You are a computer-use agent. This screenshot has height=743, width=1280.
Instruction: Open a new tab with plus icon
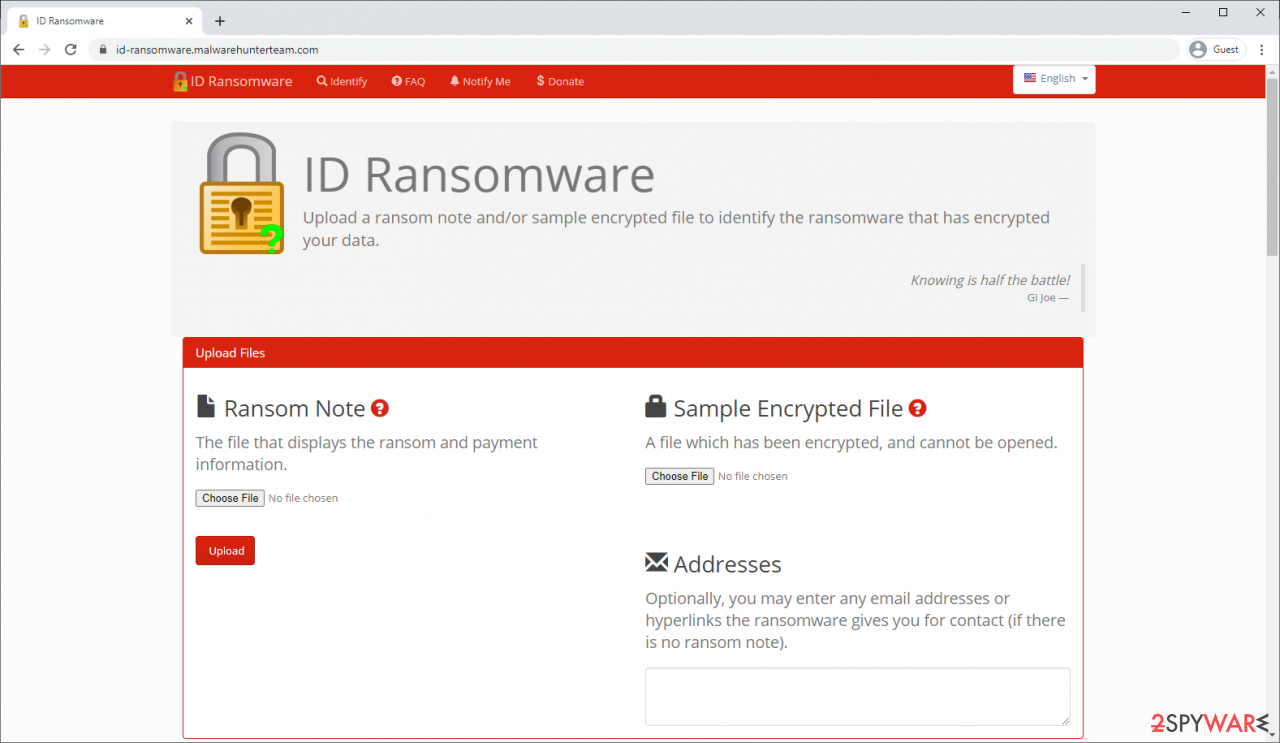[x=220, y=21]
